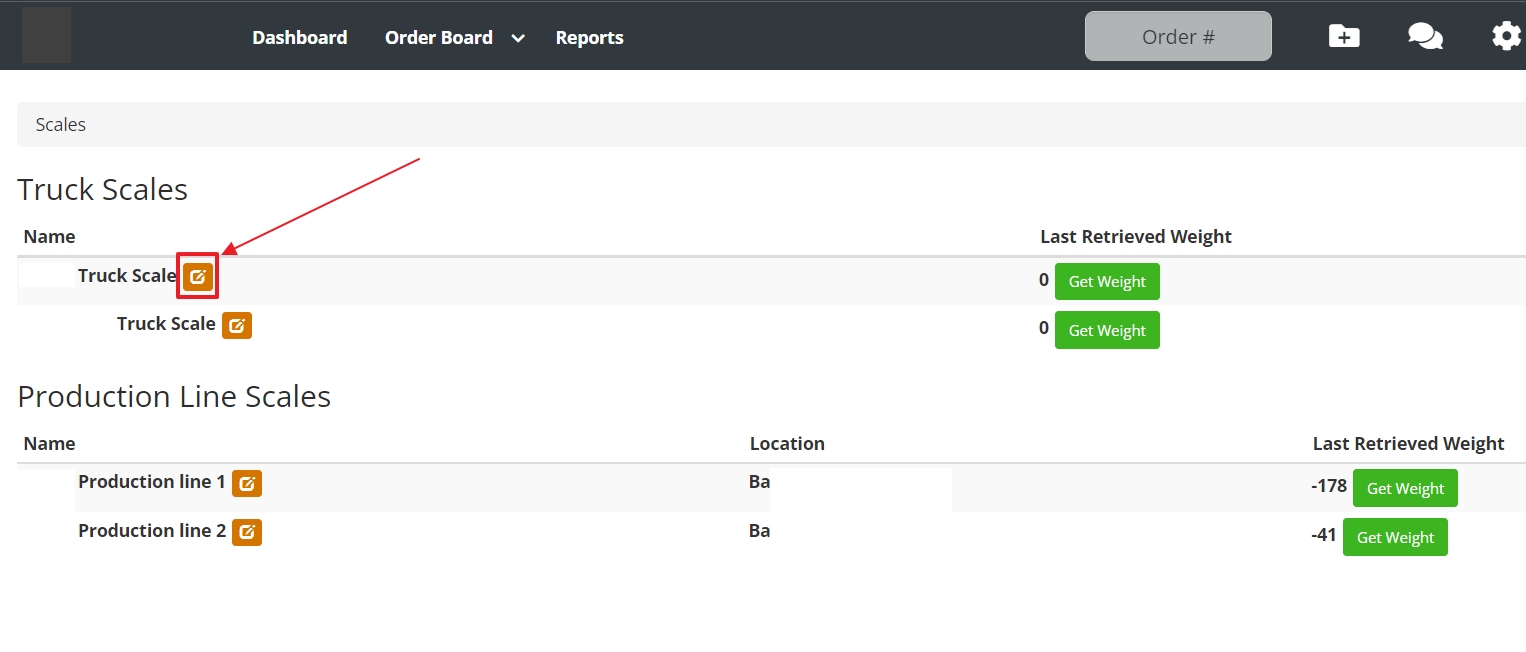Open edit icon for the indented Truck Scale
Image resolution: width=1526 pixels, height=652 pixels.
tap(237, 325)
